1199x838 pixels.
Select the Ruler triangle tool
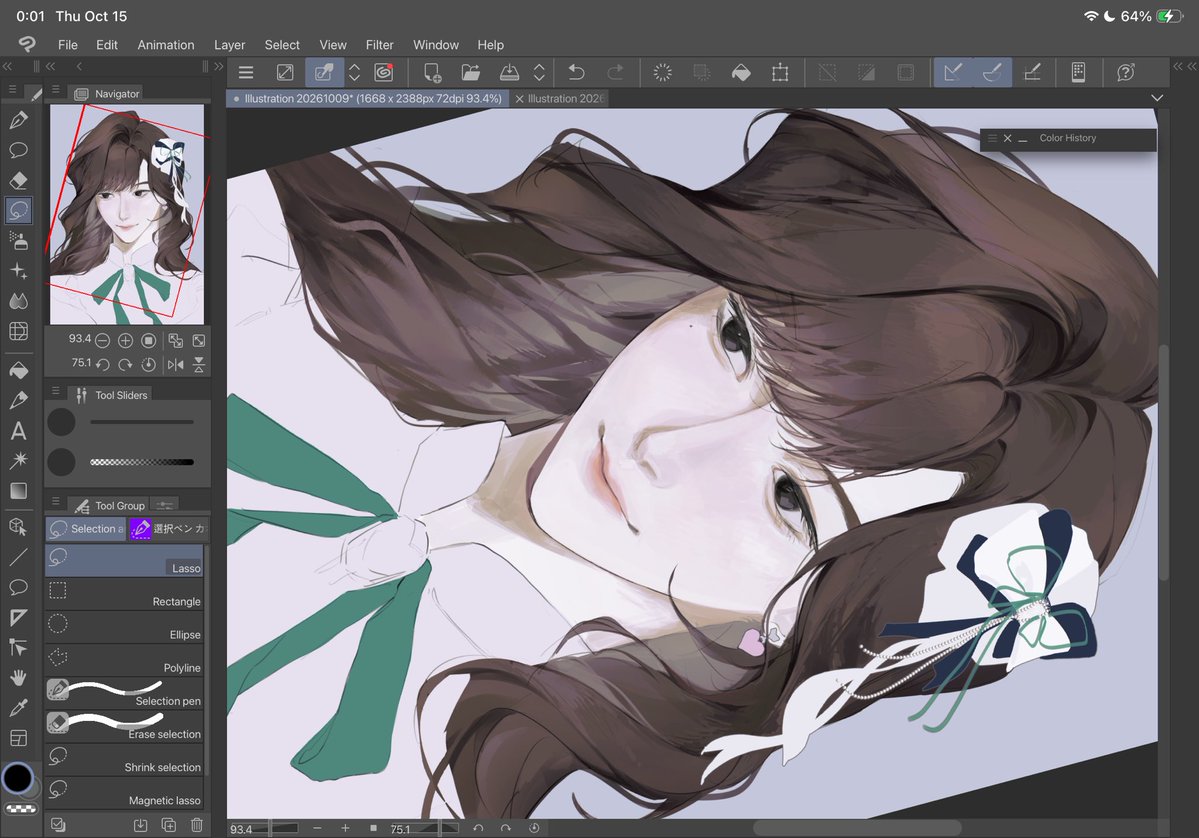18,617
